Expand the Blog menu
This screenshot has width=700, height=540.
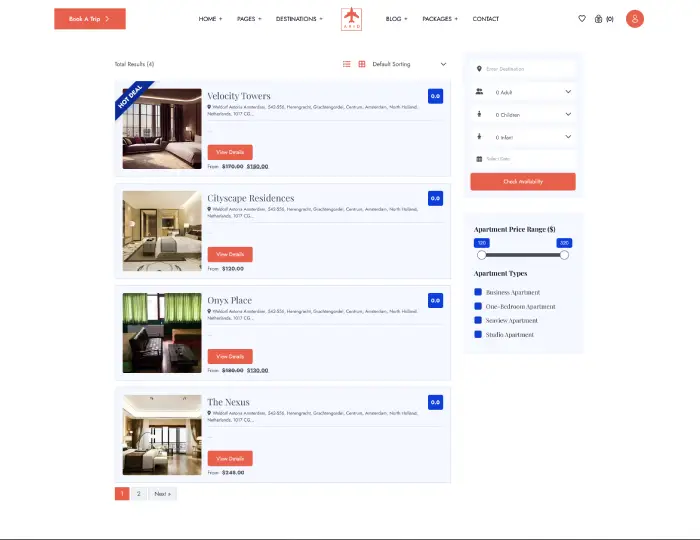point(396,19)
